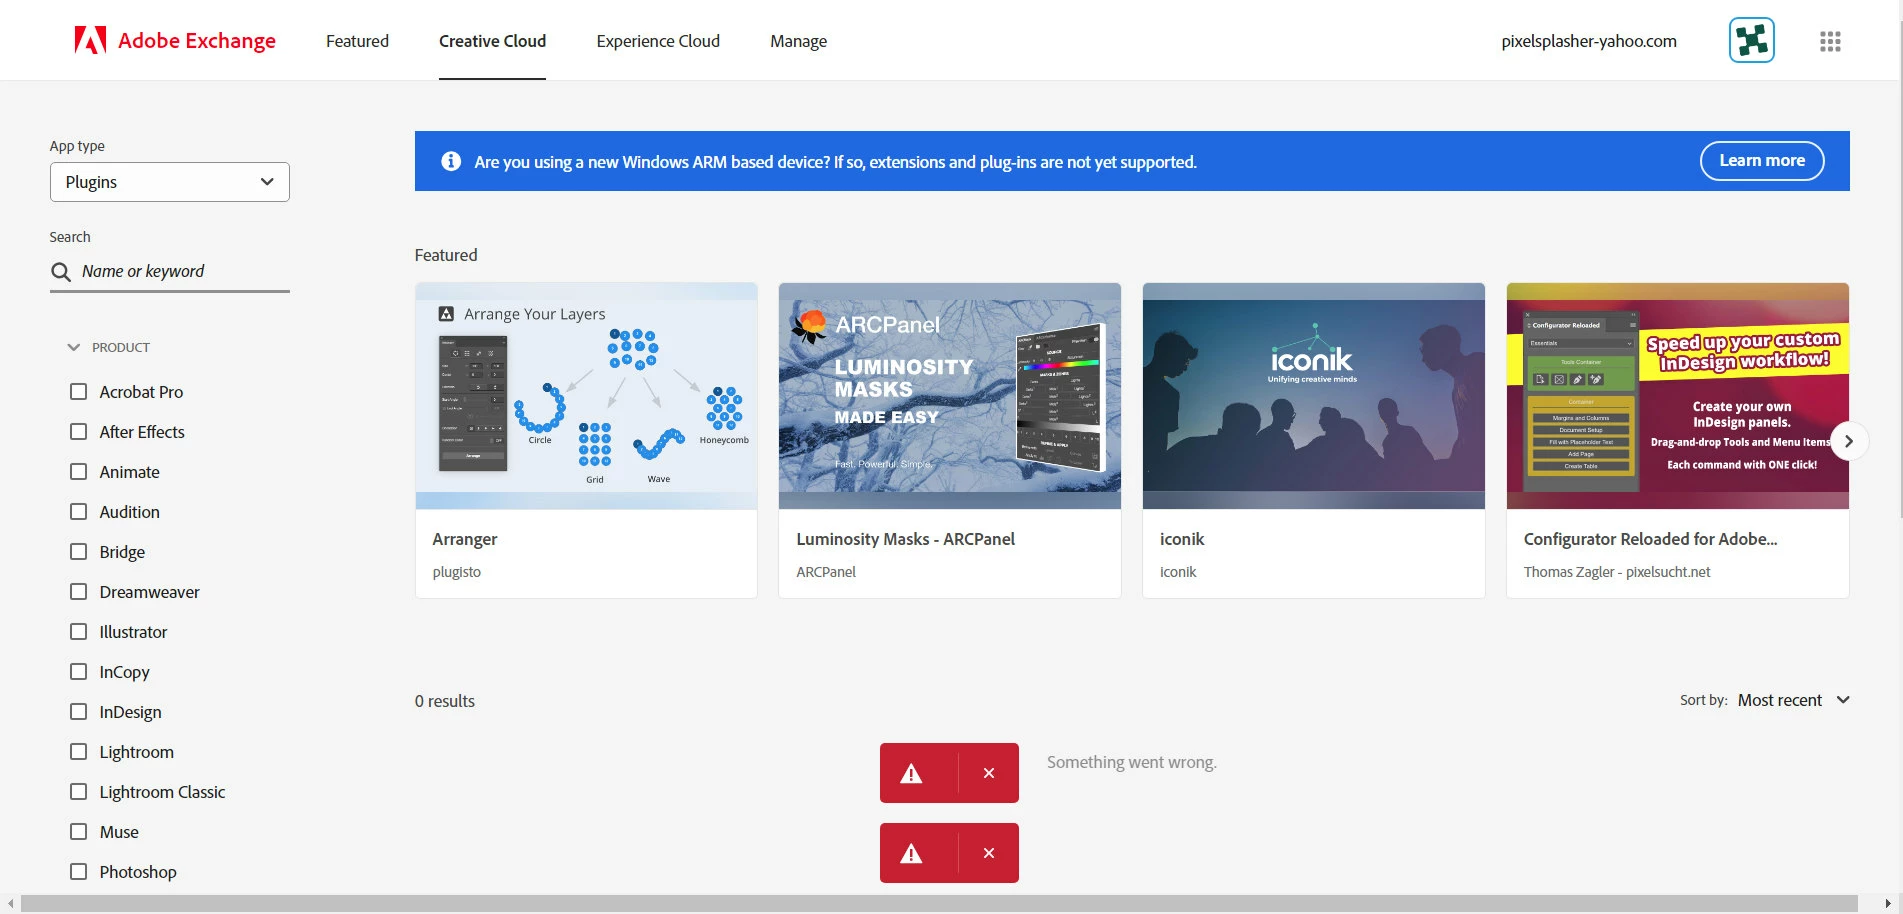Click the info icon in blue banner
1903x914 pixels.
pos(451,161)
